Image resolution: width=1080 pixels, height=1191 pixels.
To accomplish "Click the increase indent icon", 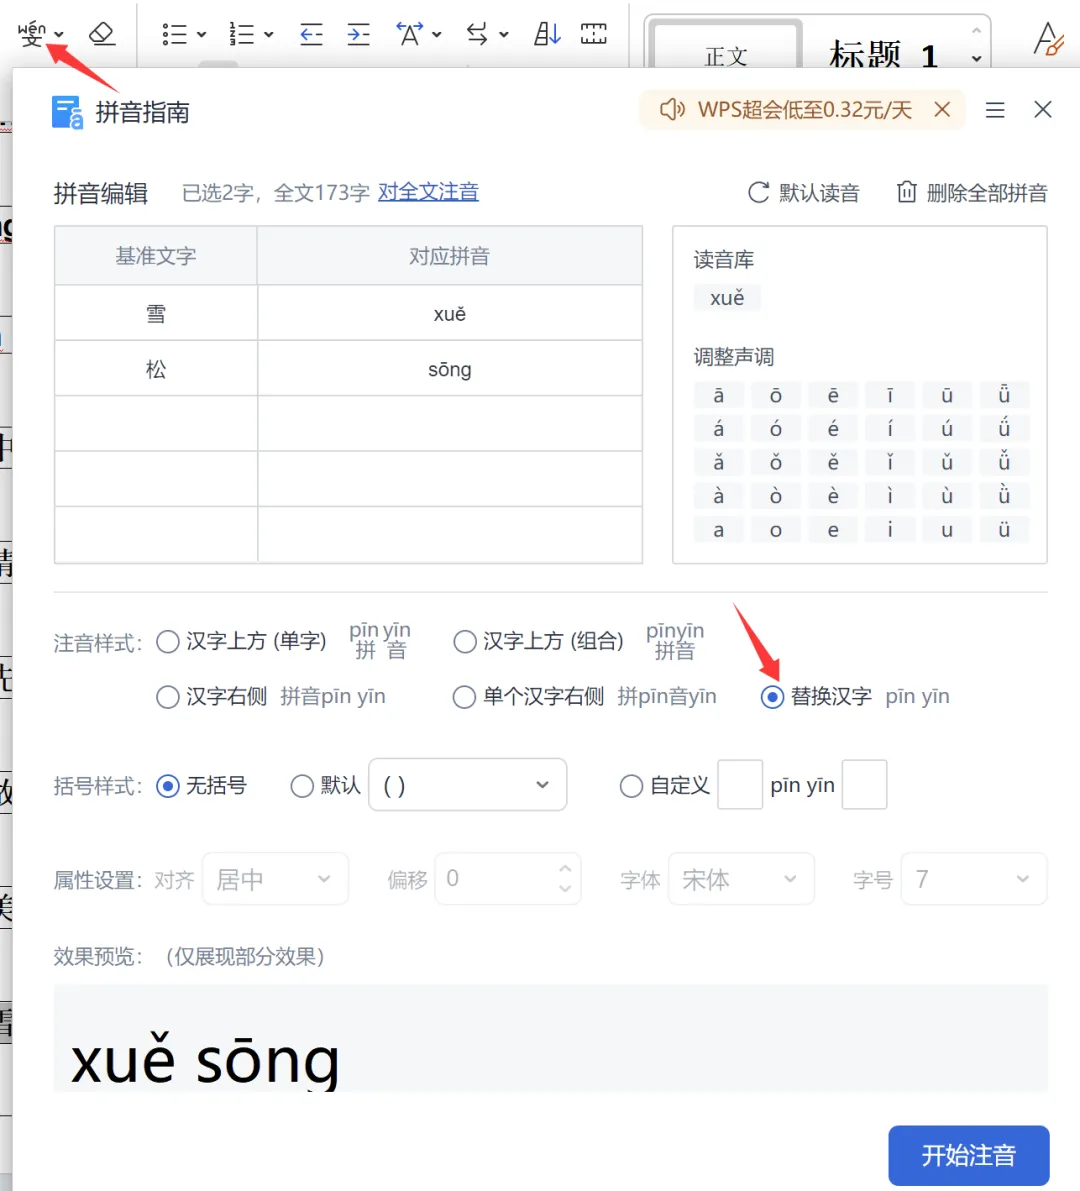I will pyautogui.click(x=358, y=34).
